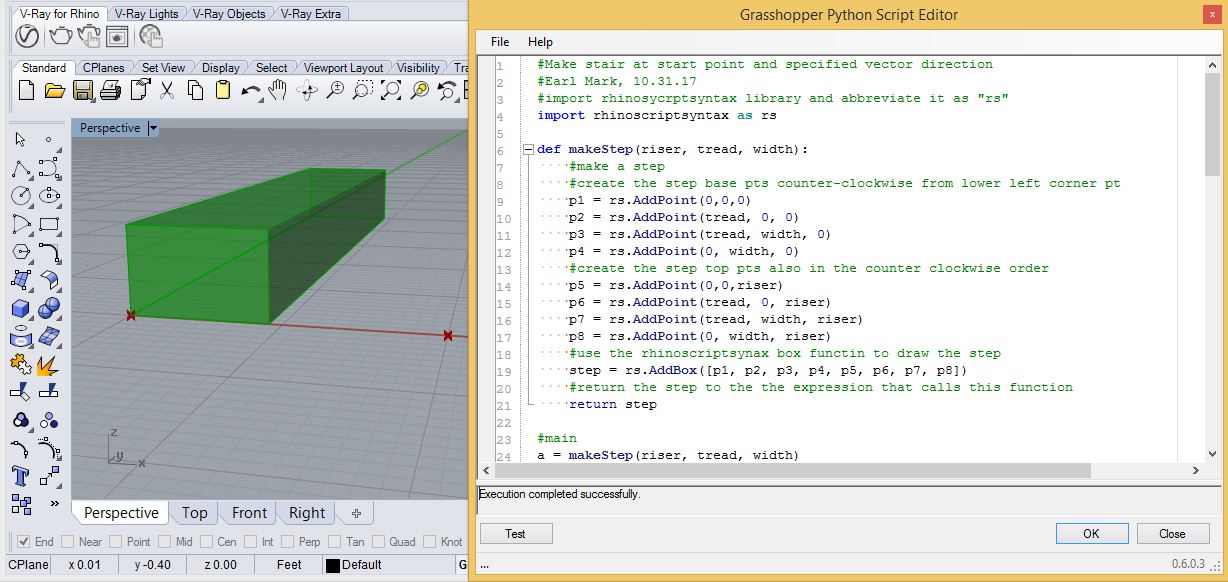
Task: Select the Explode tool in left sidebar
Action: (x=49, y=364)
